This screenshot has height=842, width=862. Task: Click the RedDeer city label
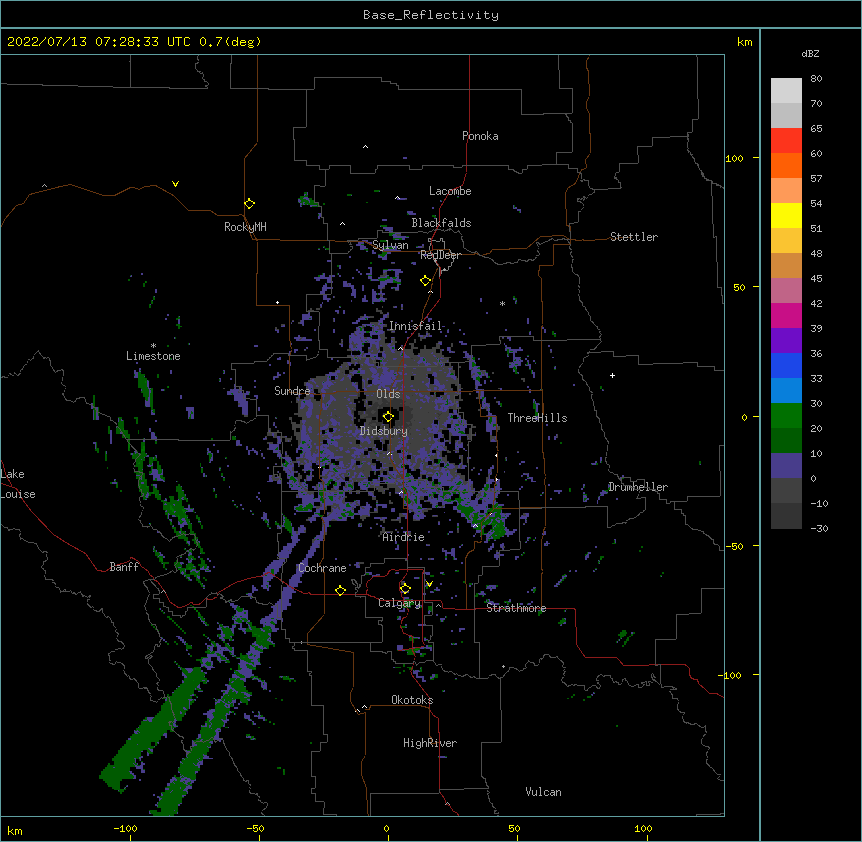tap(440, 255)
